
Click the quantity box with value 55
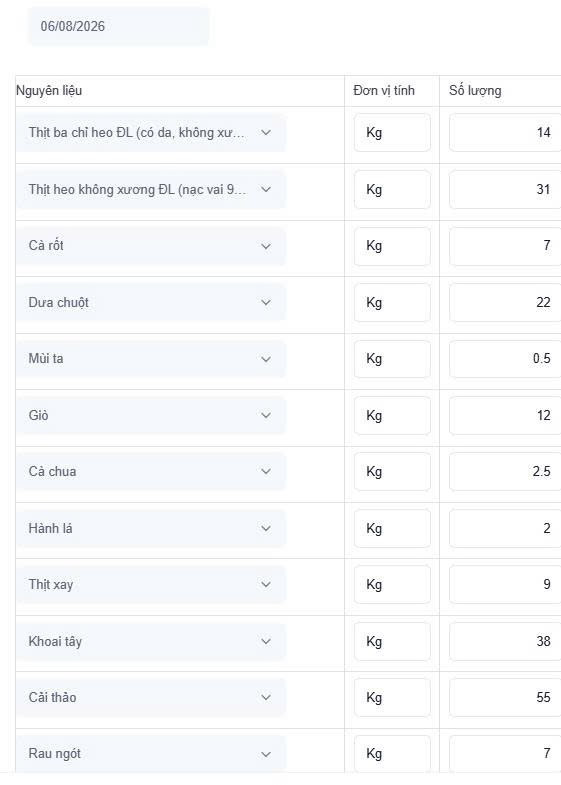pos(505,697)
